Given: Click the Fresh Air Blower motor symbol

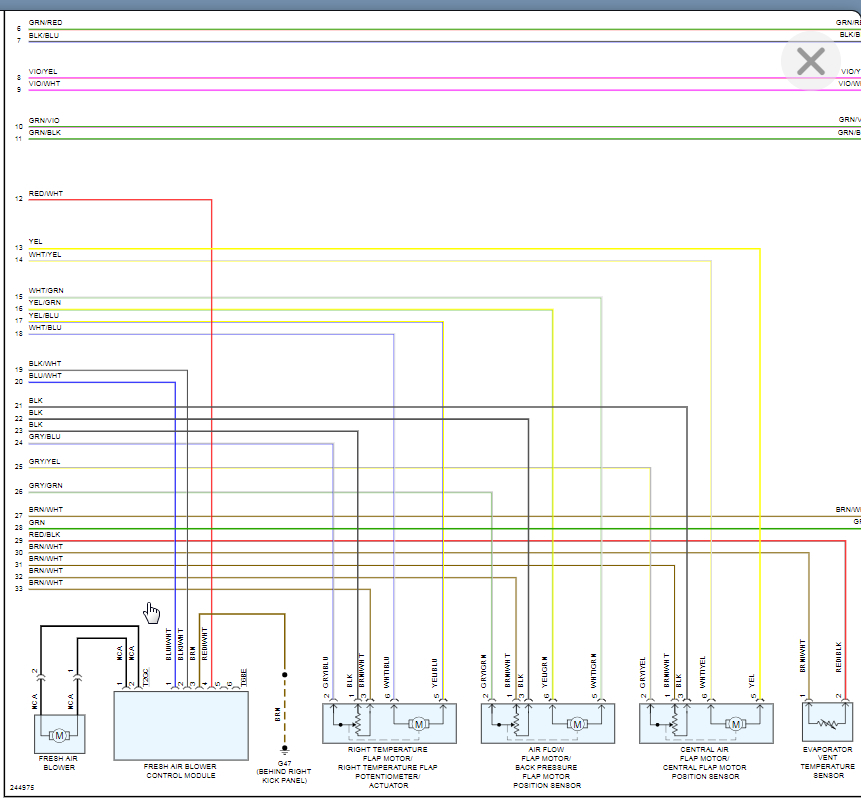Looking at the screenshot, I should coord(59,736).
